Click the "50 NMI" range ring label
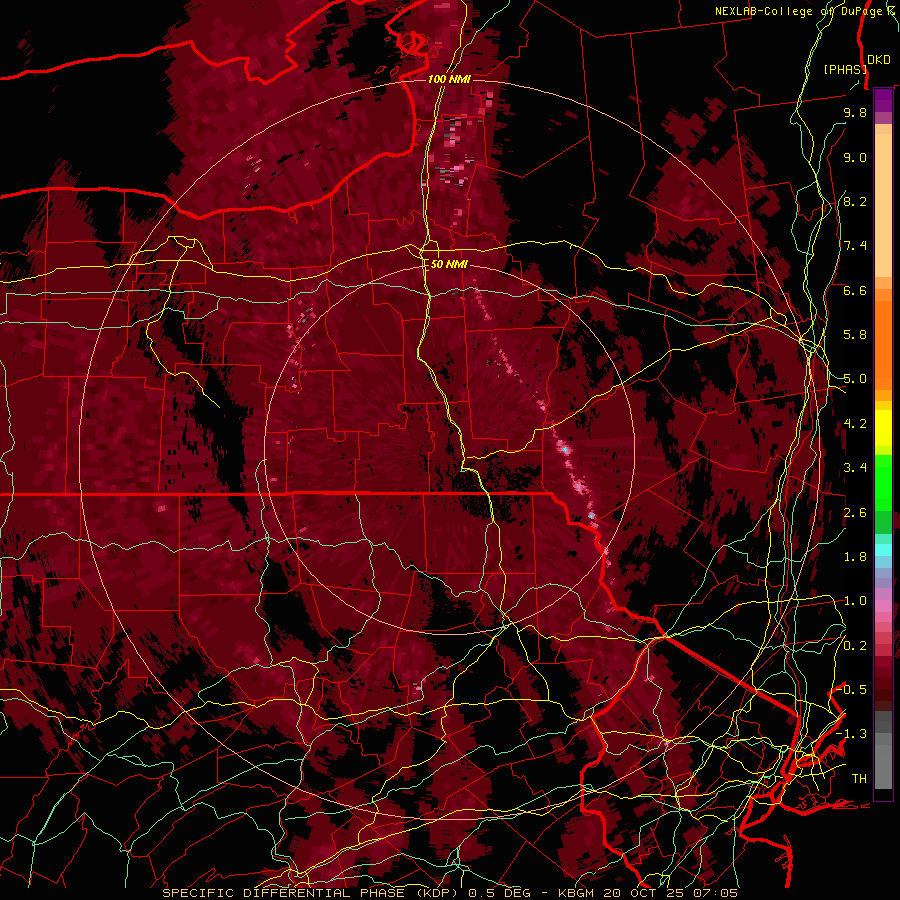 pos(449,264)
